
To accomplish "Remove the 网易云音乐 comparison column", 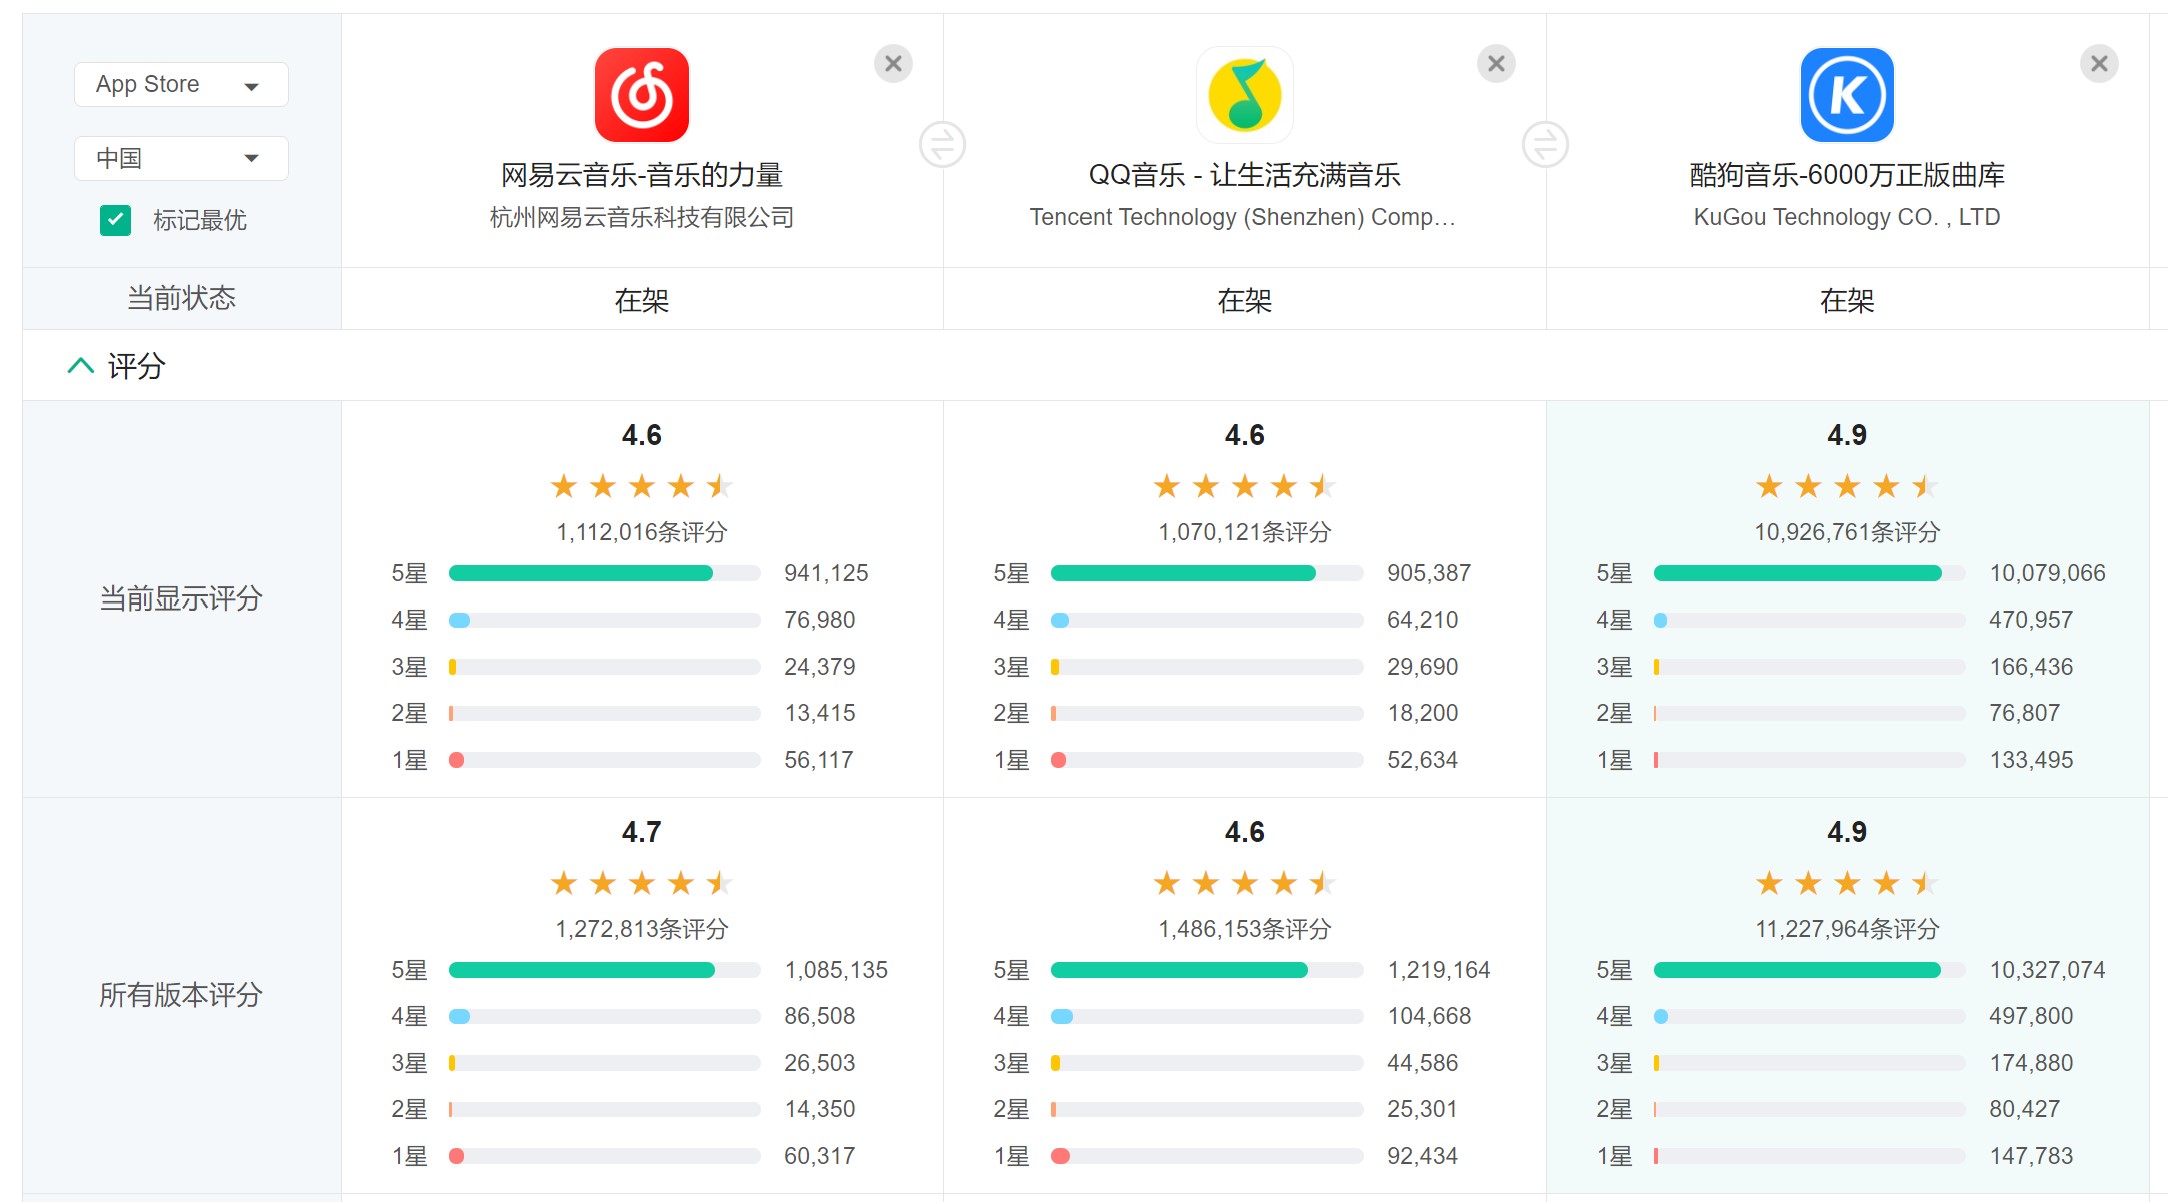I will tap(893, 63).
